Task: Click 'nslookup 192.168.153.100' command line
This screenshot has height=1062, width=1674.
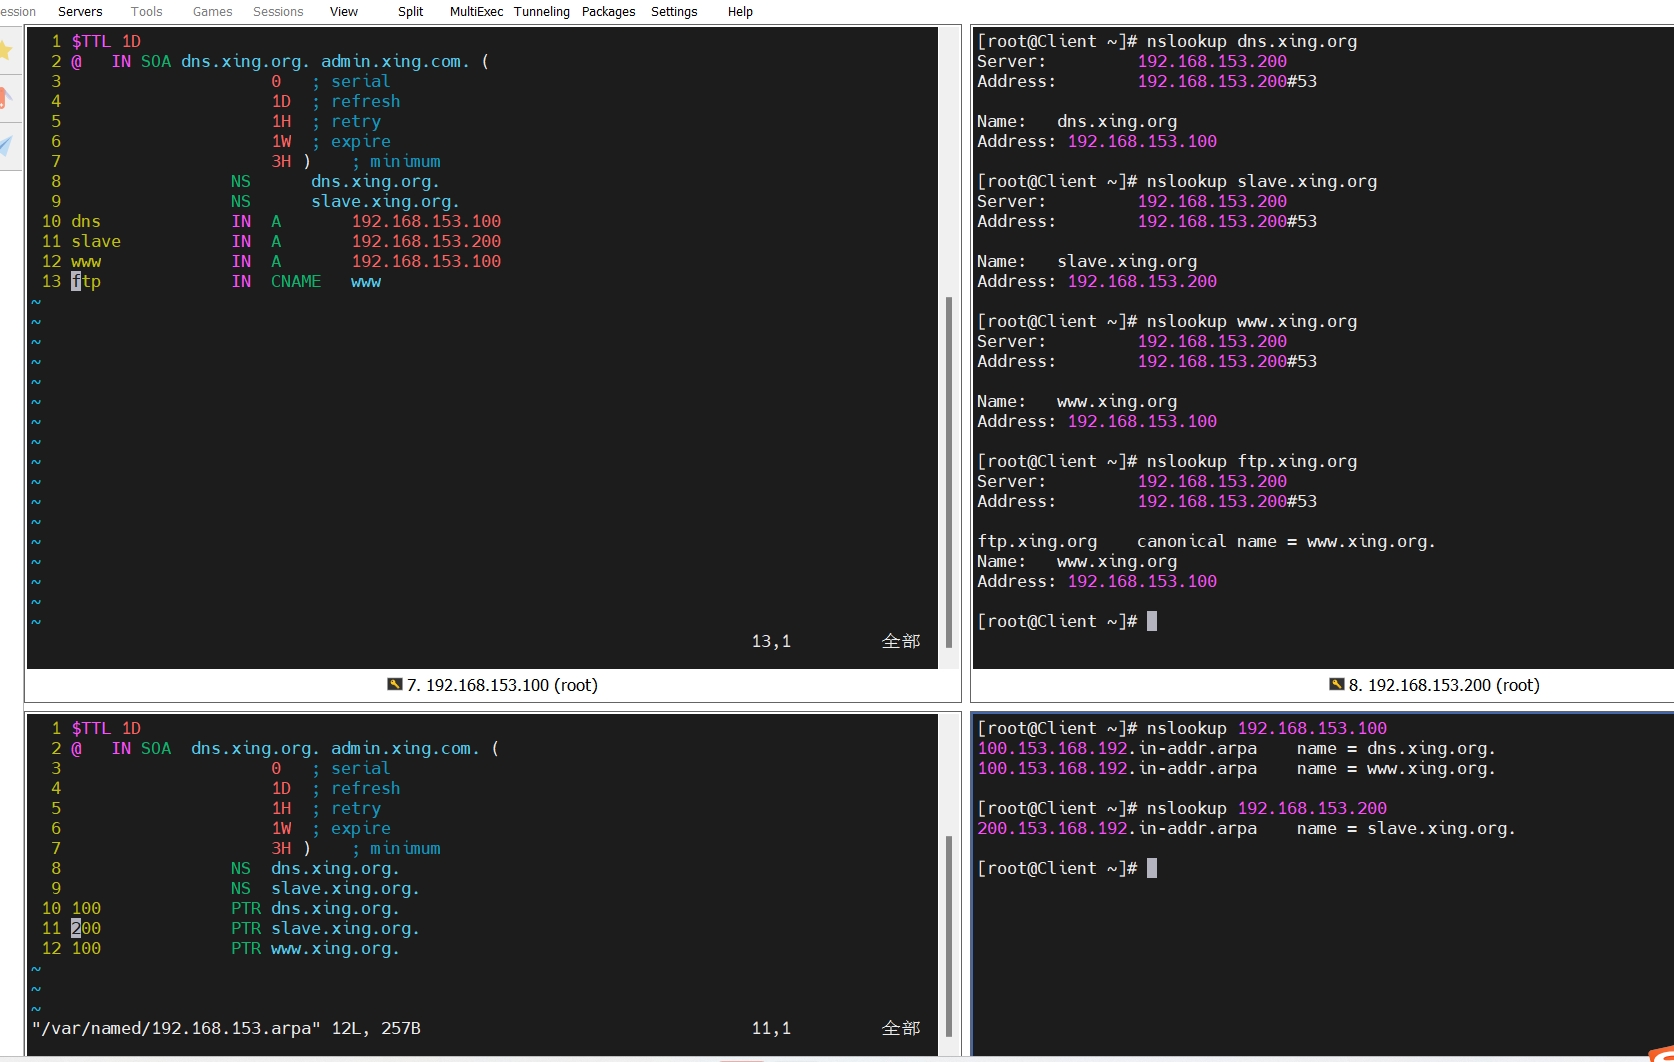Action: point(1182,728)
